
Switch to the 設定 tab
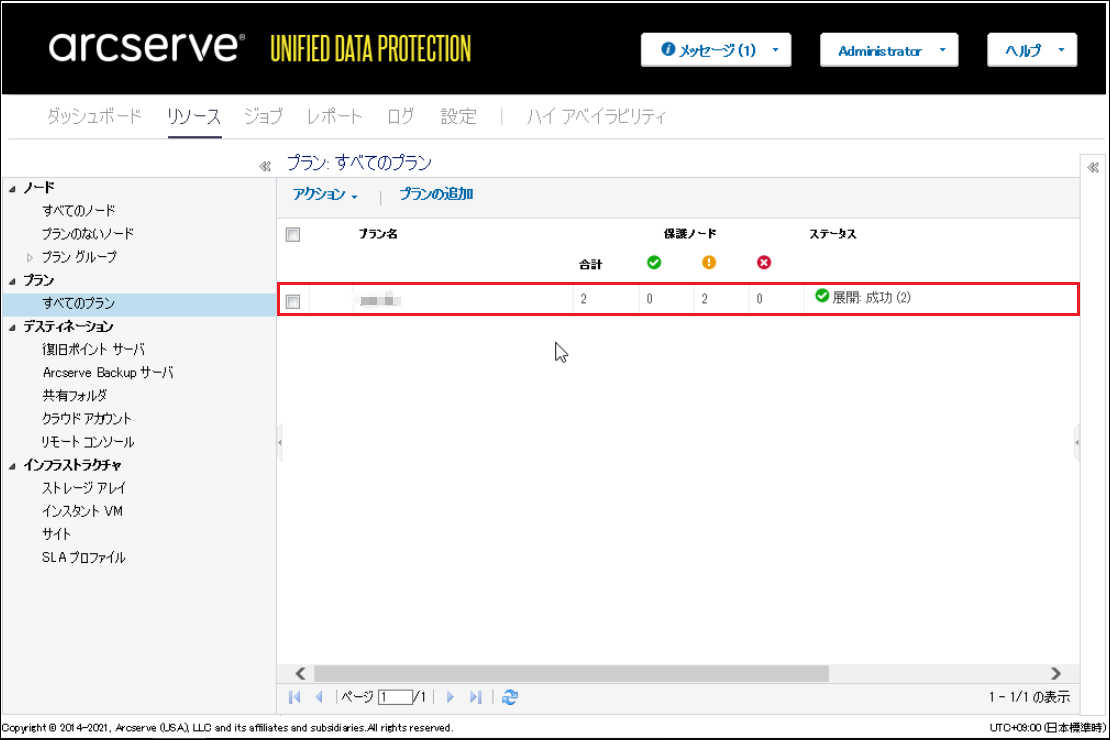(x=459, y=116)
